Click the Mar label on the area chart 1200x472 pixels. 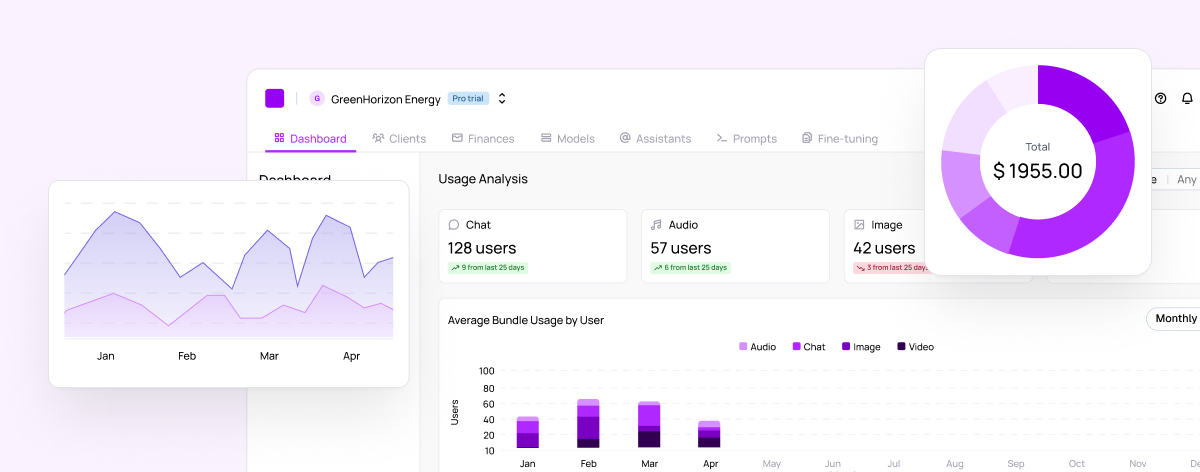[269, 356]
